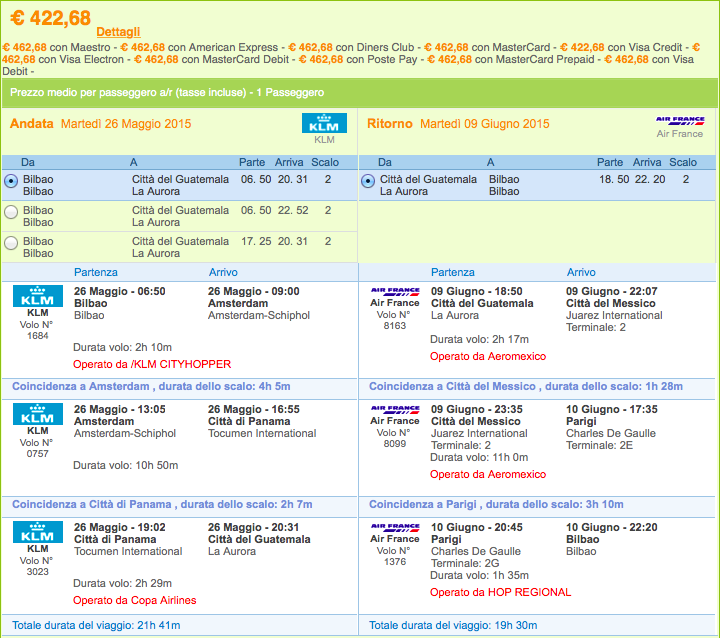Click the Scalo column header in Andata table

(x=325, y=162)
